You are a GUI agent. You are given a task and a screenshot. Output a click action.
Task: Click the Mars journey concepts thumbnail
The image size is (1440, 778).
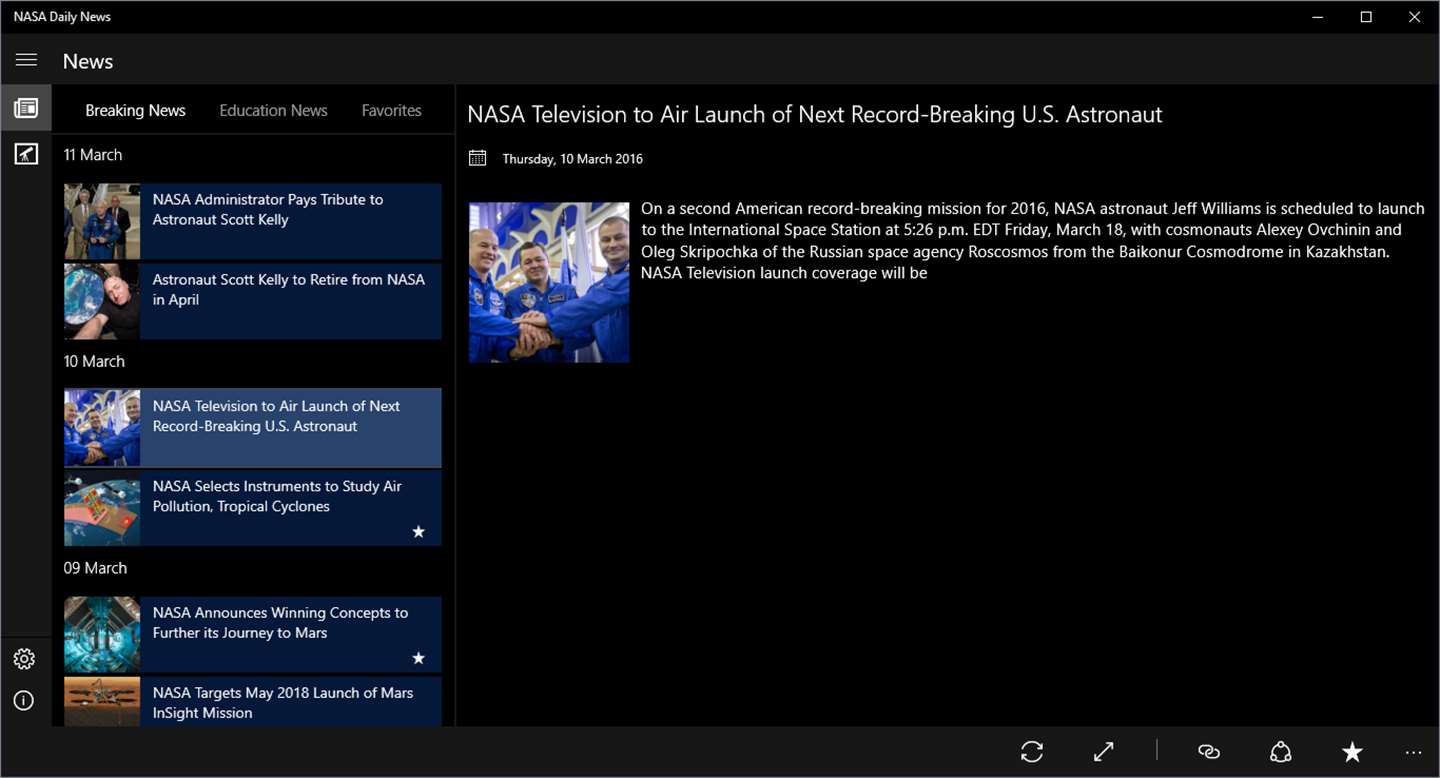pyautogui.click(x=102, y=634)
